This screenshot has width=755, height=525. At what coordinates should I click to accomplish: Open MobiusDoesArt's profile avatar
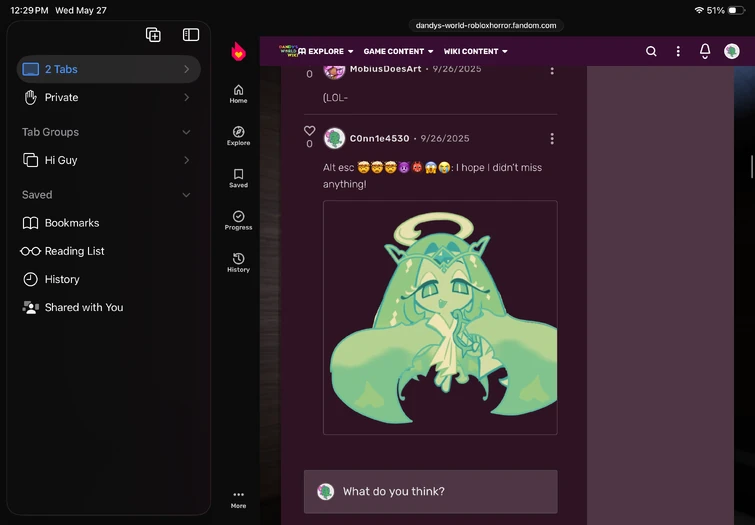(x=334, y=71)
